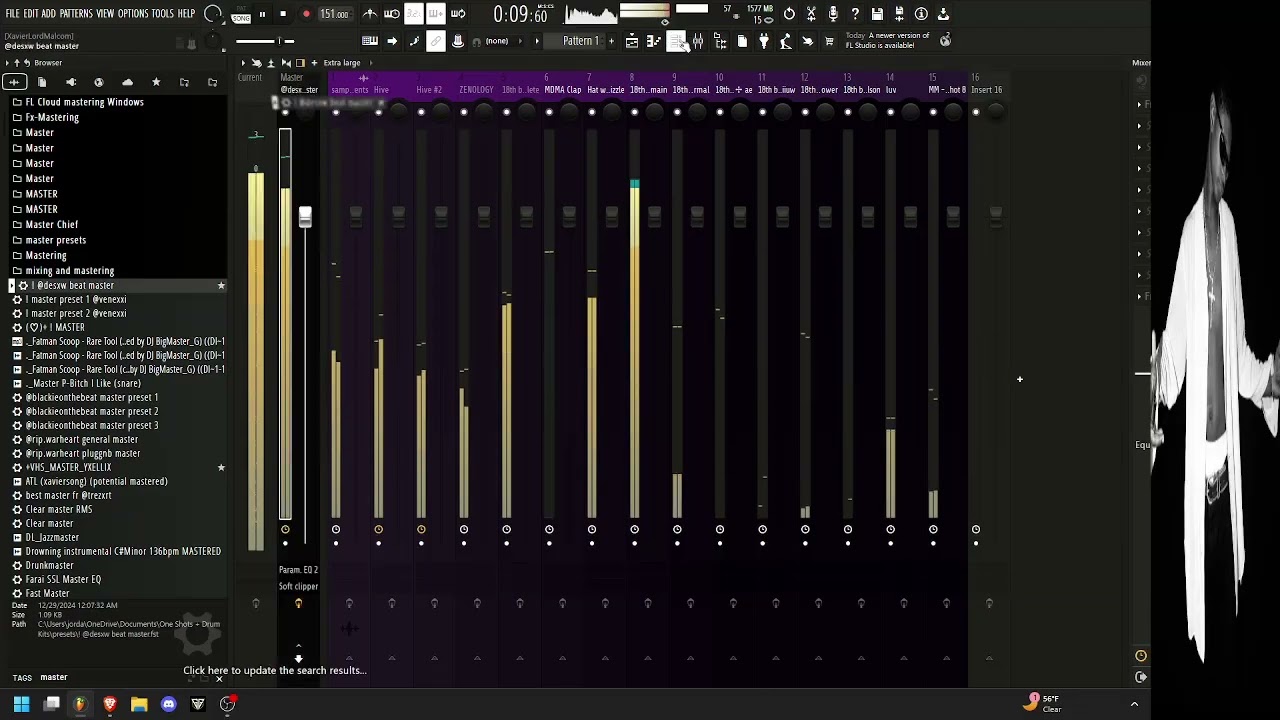Click the stop button in transport
1280x720 pixels.
pos(283,14)
